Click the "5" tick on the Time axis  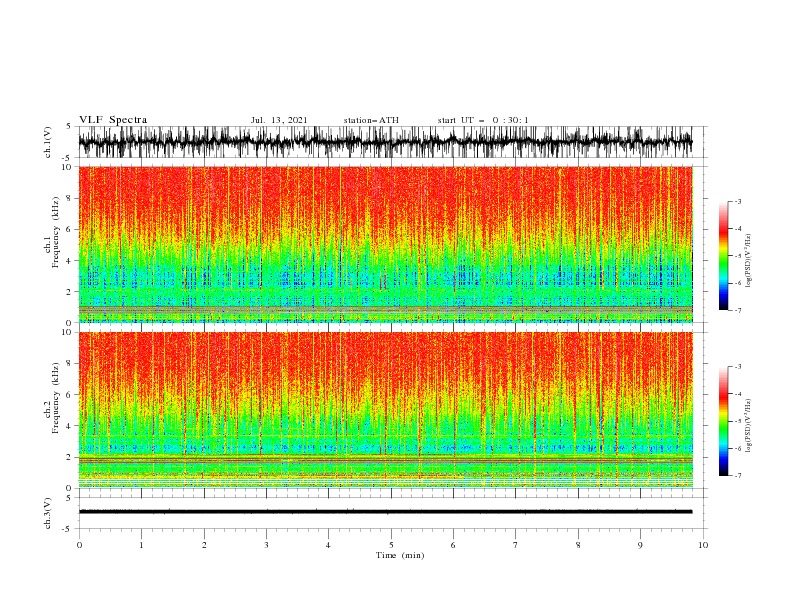(391, 545)
